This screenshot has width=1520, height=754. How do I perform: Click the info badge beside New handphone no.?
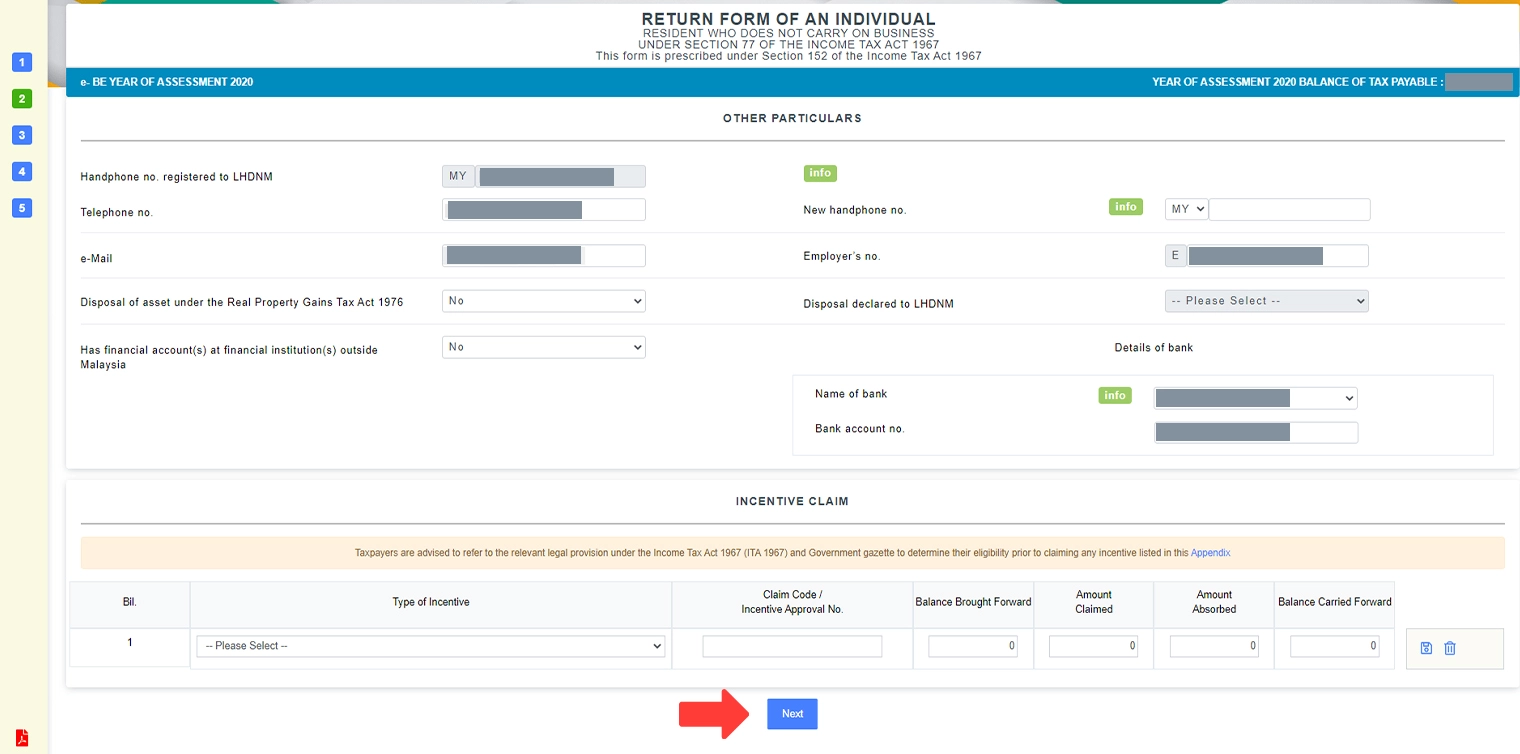coord(1126,206)
